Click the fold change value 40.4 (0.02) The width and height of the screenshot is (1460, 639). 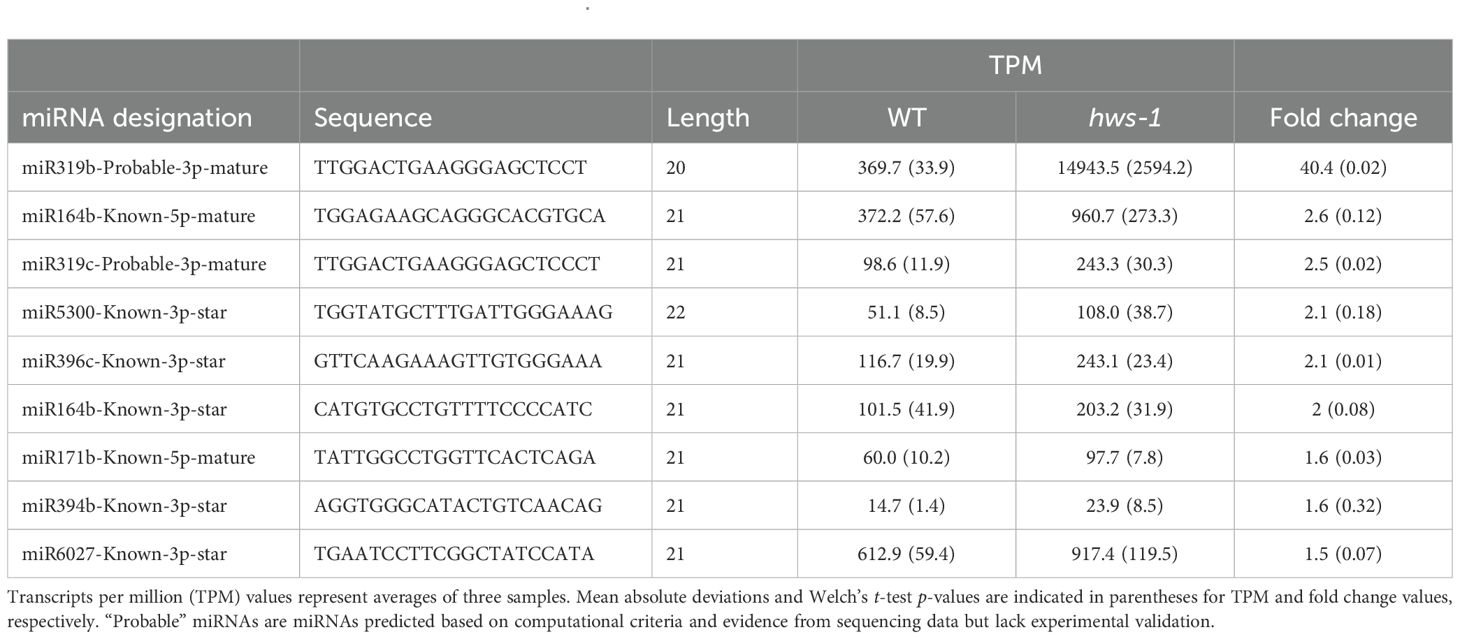[1343, 168]
